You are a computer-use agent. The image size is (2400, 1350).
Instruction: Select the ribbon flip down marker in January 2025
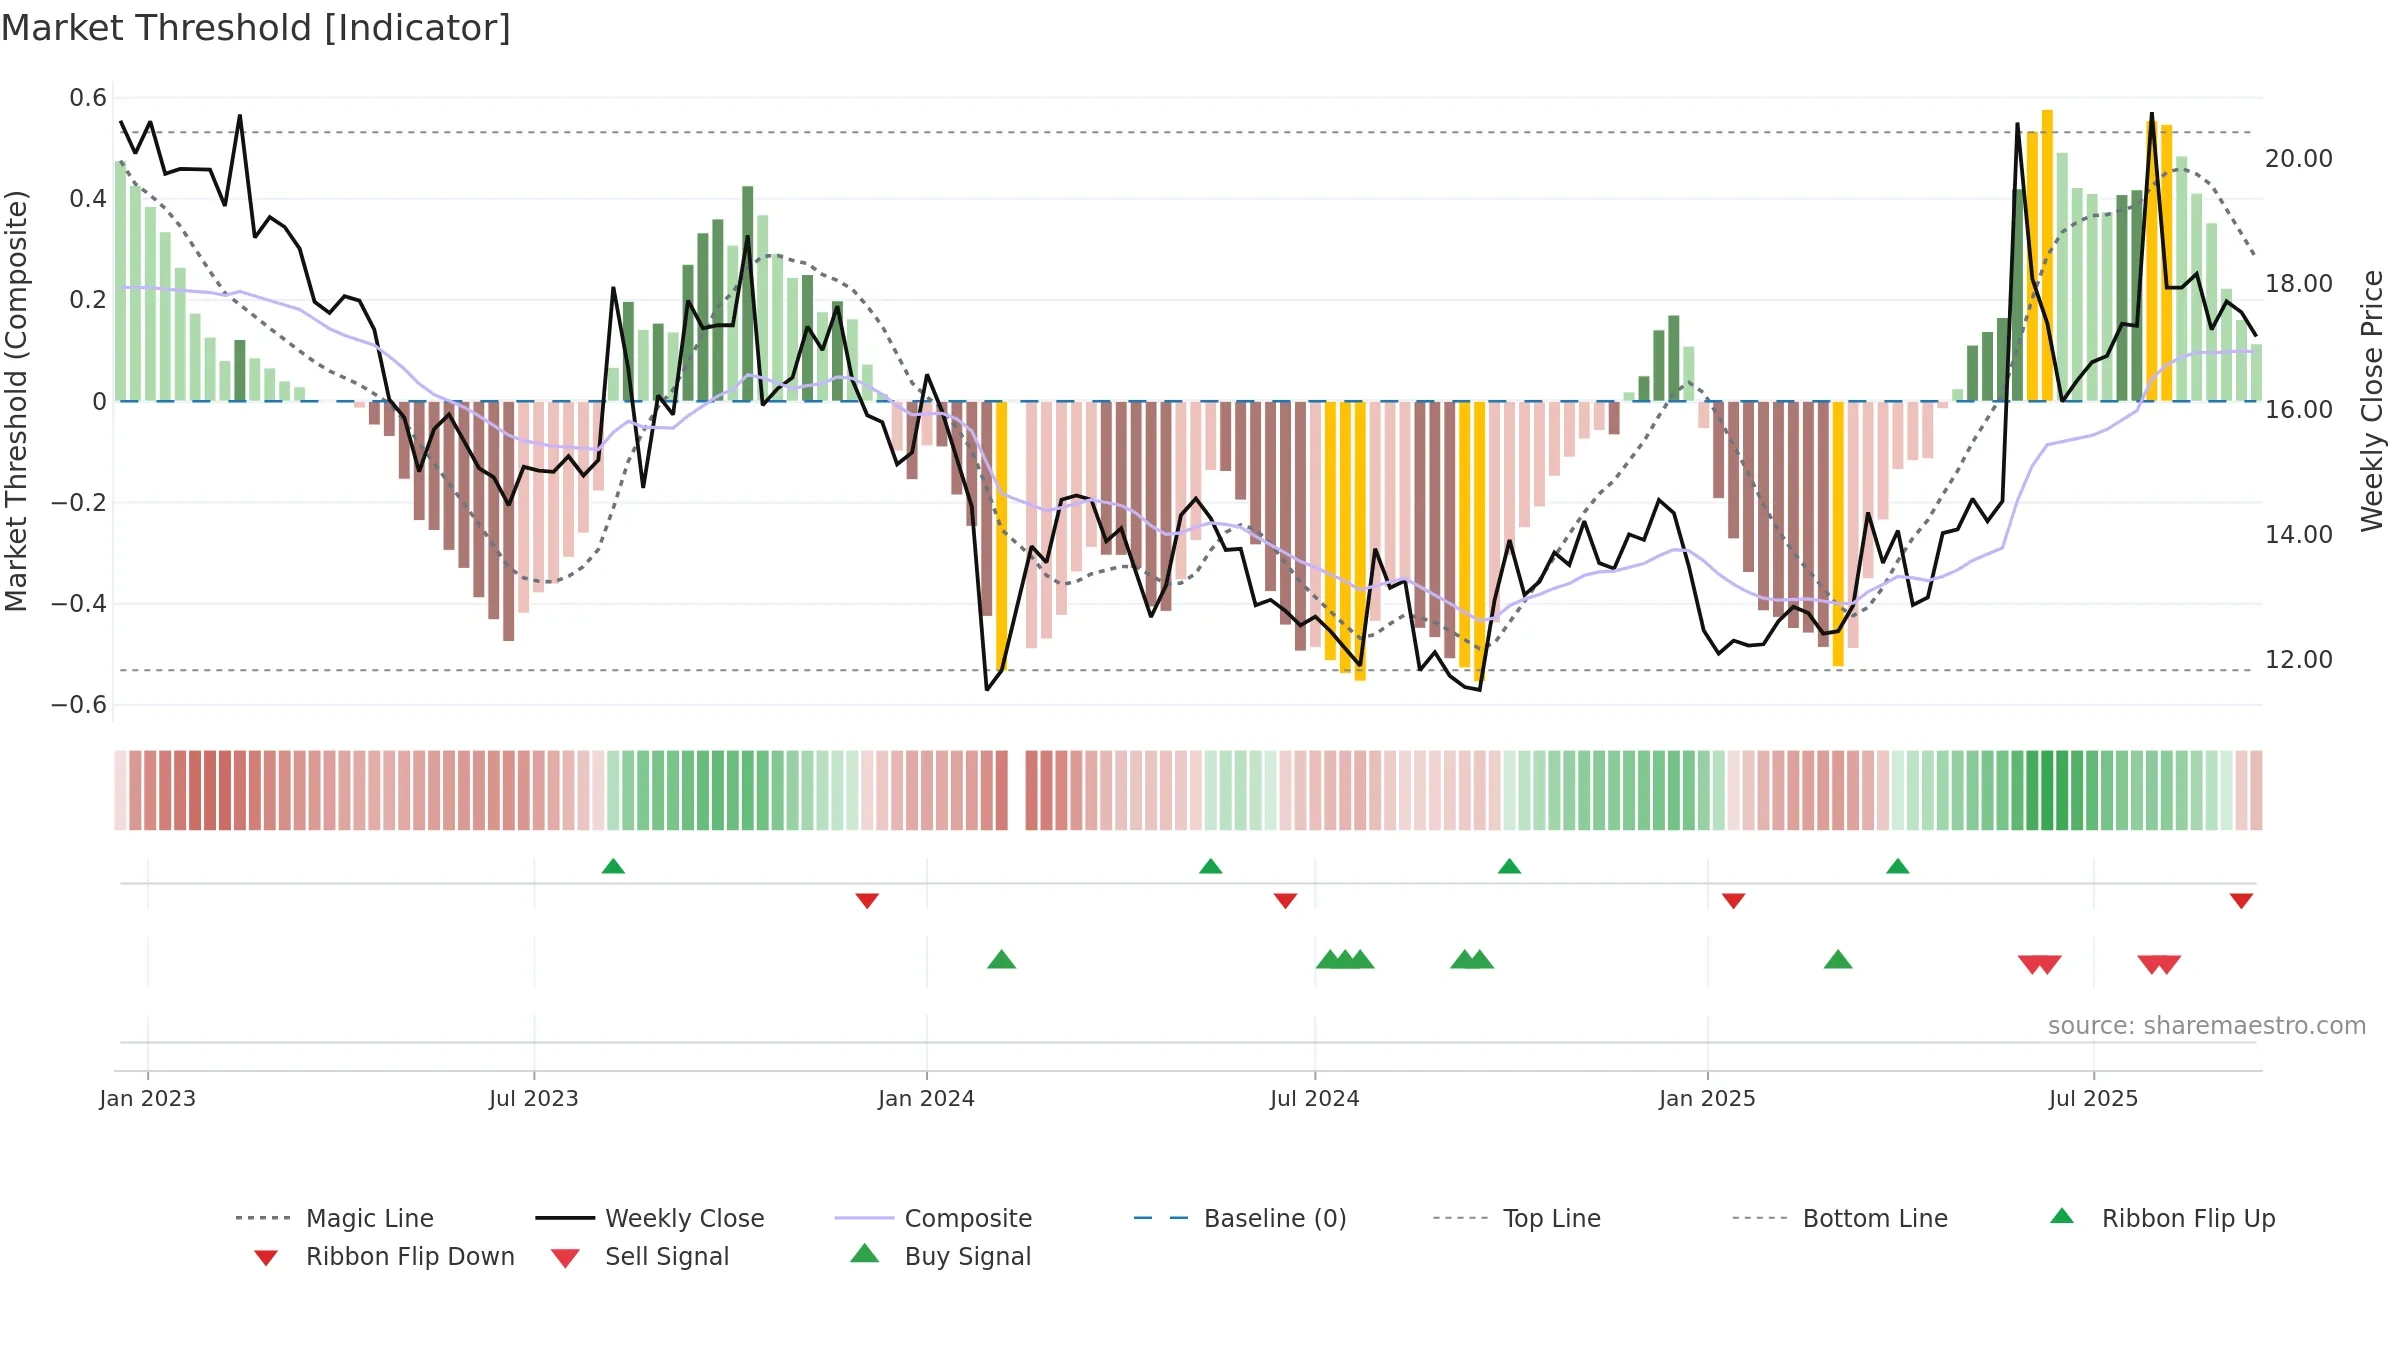pos(1734,901)
